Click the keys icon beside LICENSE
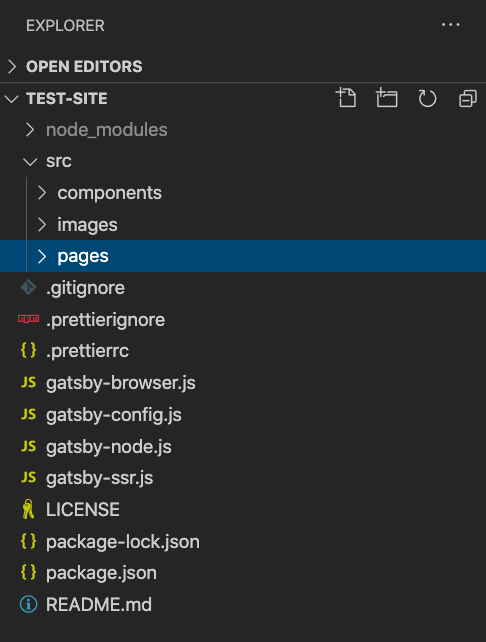The height and width of the screenshot is (642, 486). coord(28,509)
